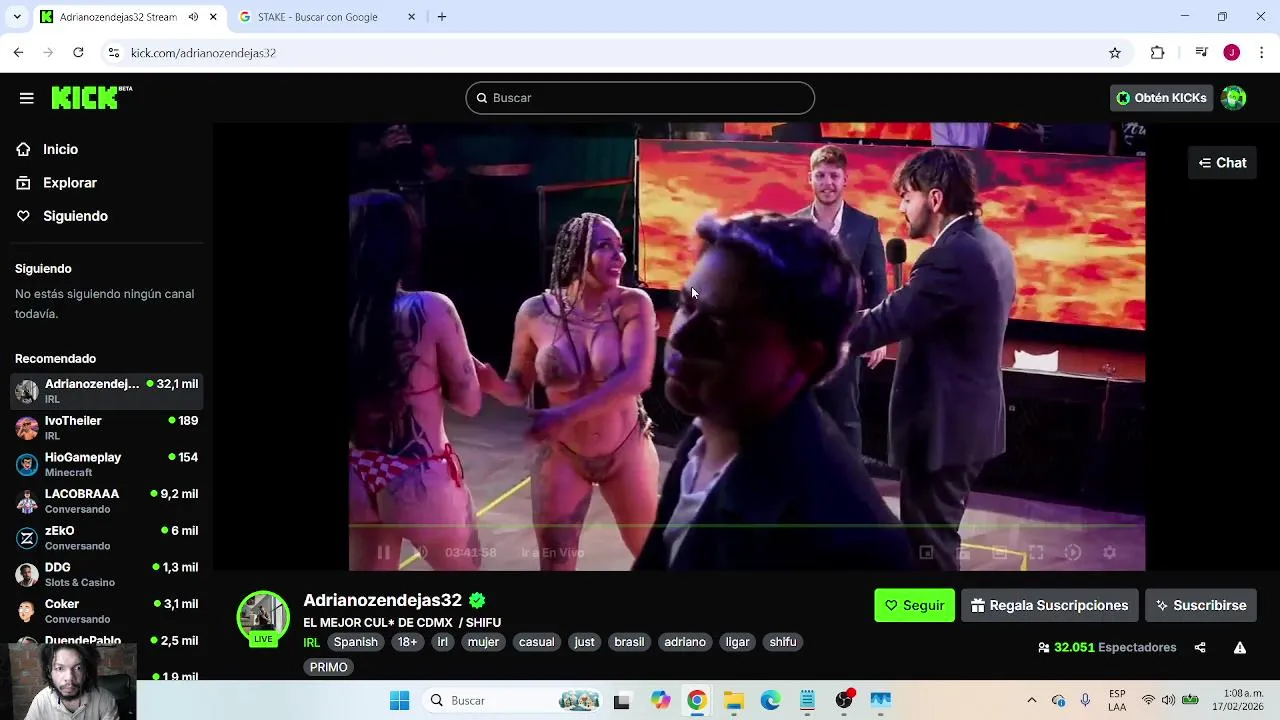Open the Chrome three-dot menu
This screenshot has height=720, width=1280.
point(1262,53)
